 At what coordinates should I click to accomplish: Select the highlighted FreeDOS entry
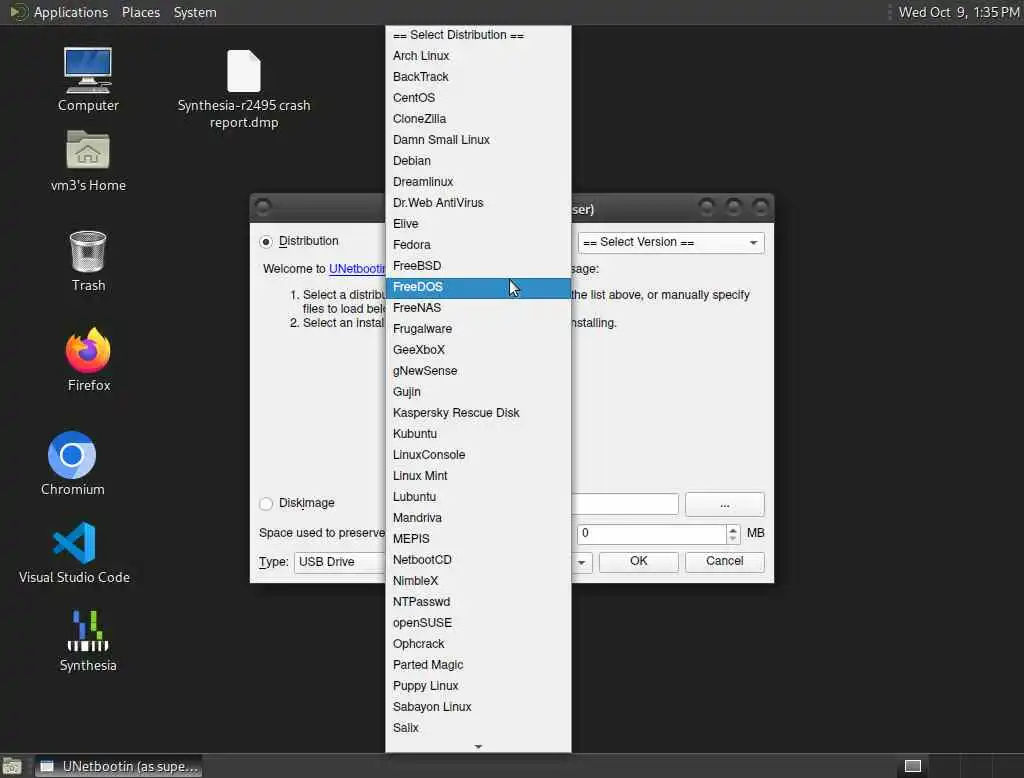pos(478,287)
